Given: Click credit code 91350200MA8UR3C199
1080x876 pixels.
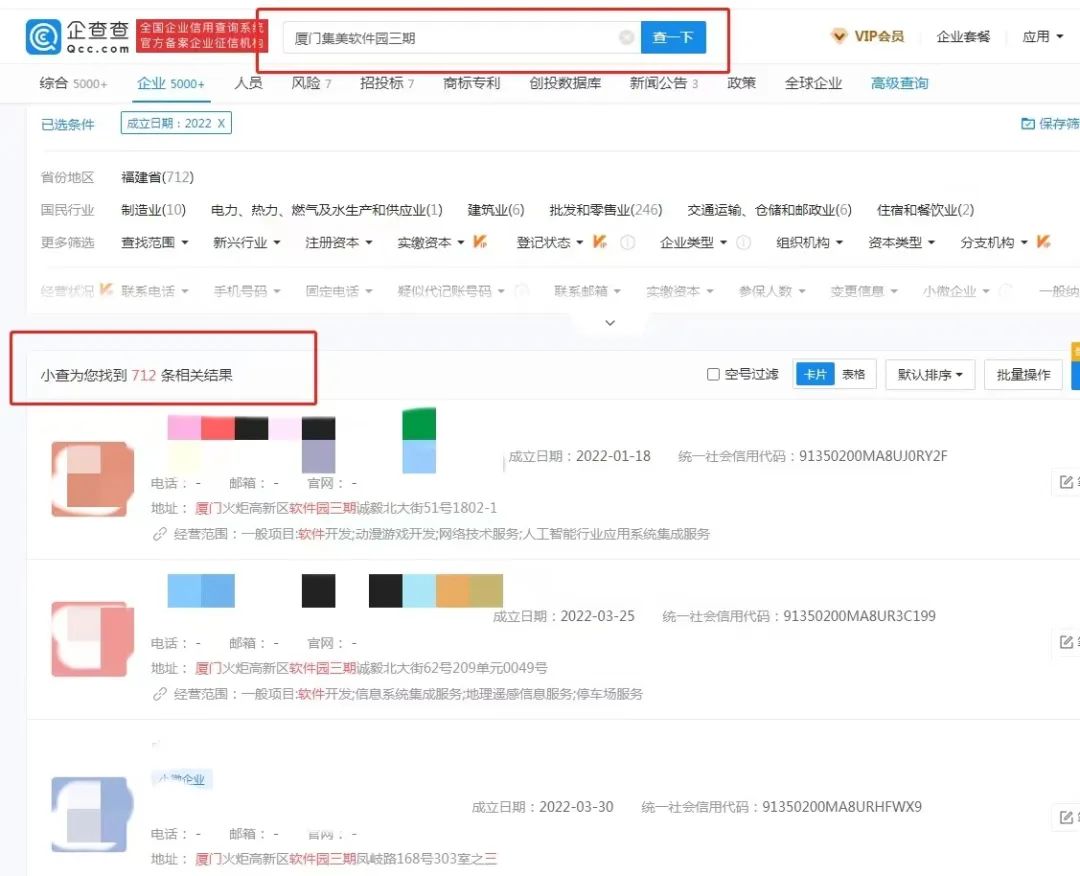Looking at the screenshot, I should (x=860, y=616).
